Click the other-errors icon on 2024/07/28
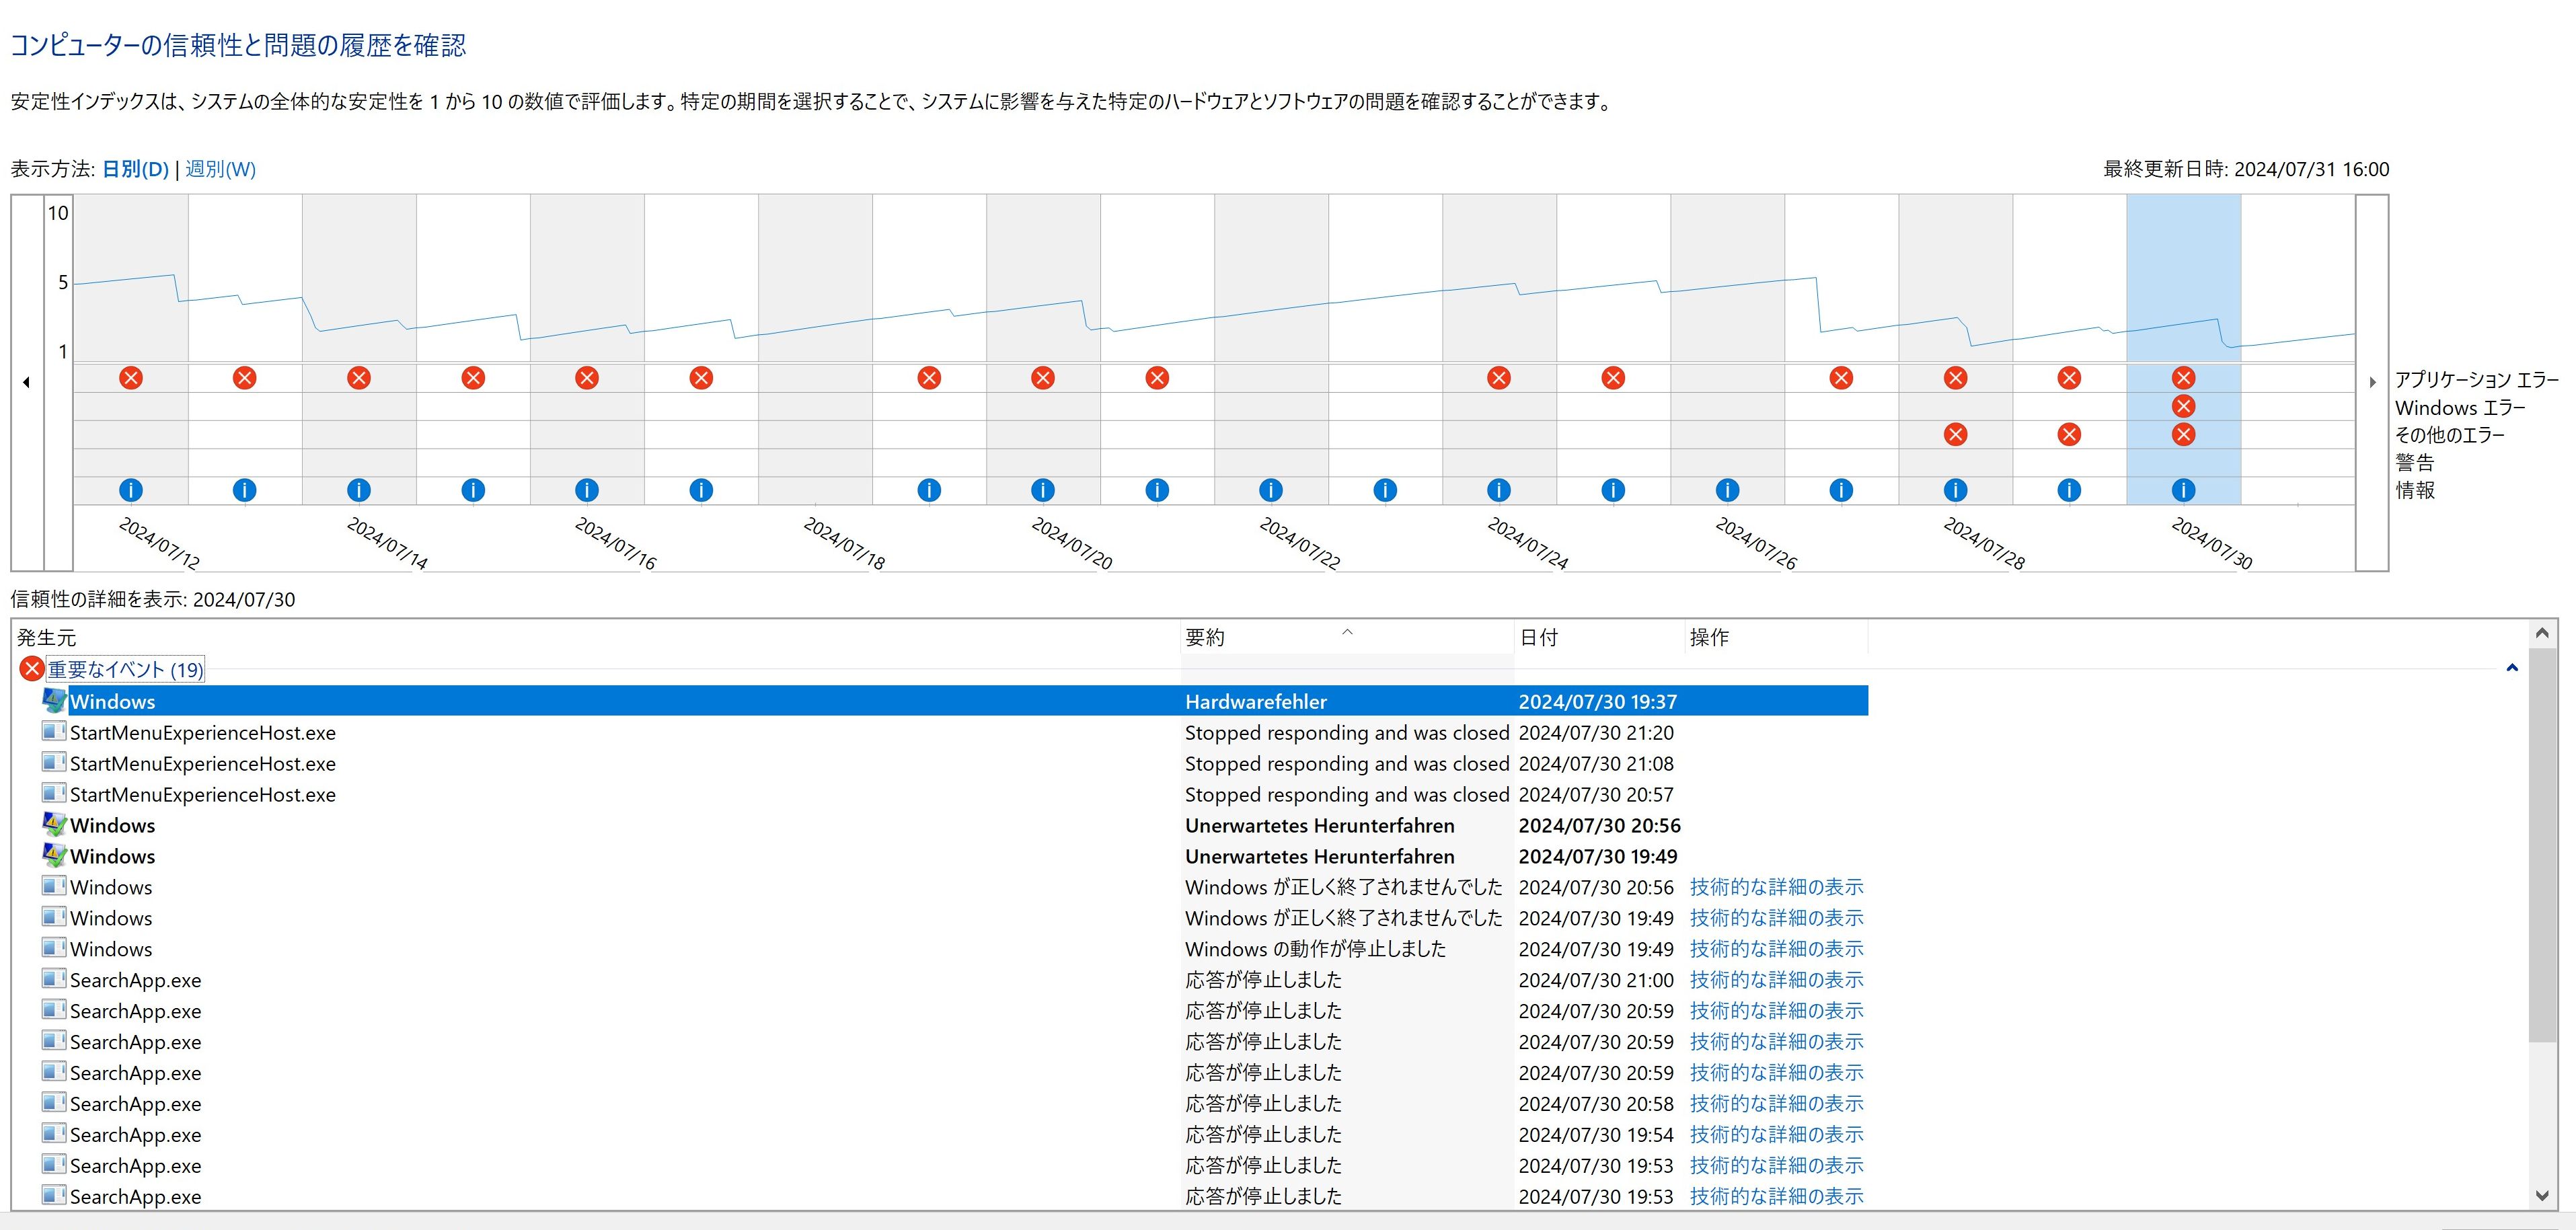The height and width of the screenshot is (1230, 2576). (1955, 434)
